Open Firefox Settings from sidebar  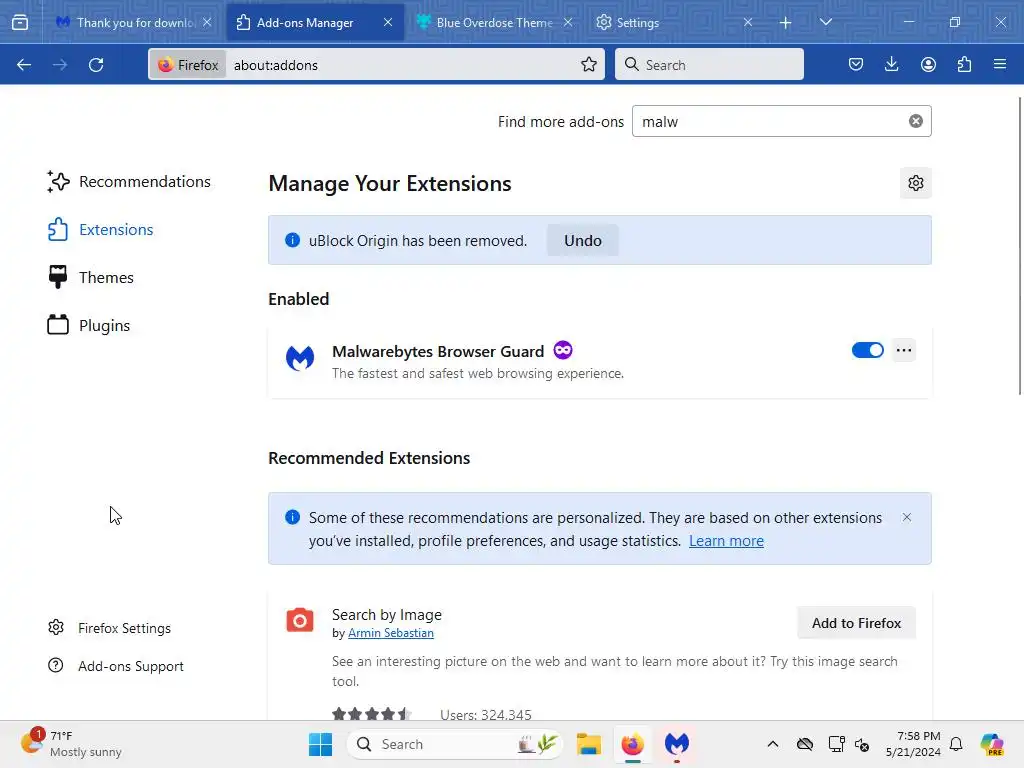click(110, 628)
